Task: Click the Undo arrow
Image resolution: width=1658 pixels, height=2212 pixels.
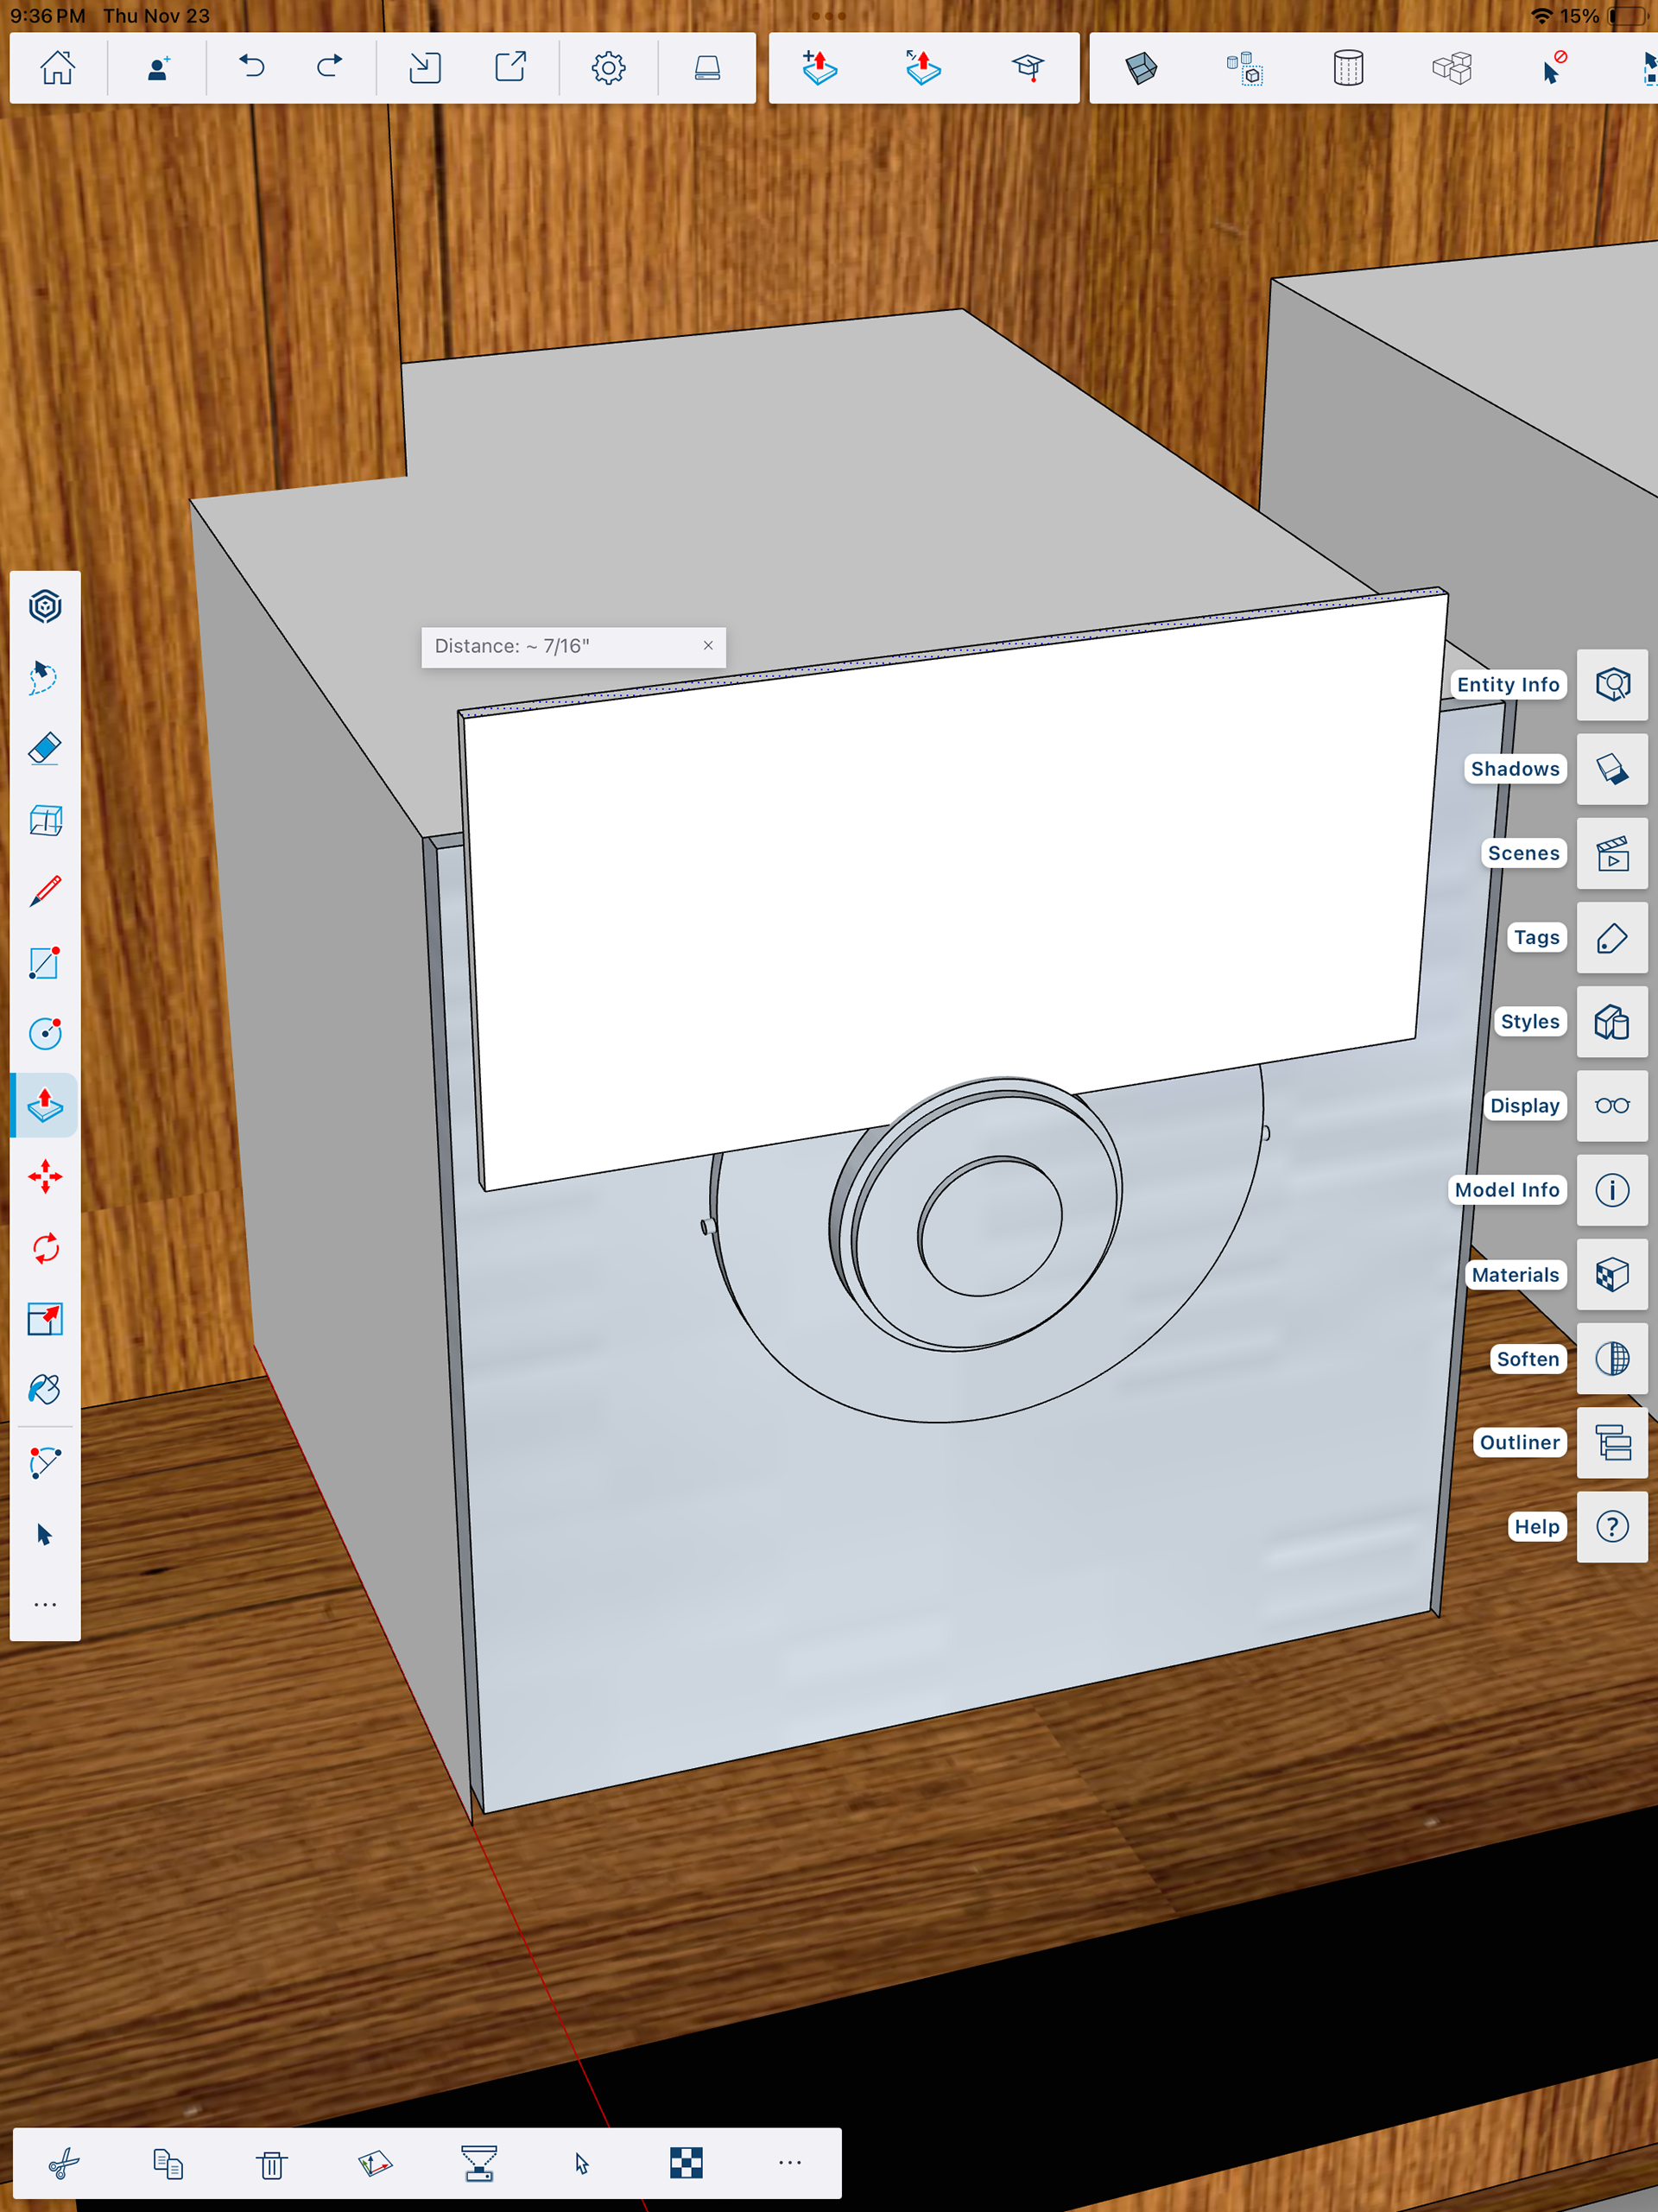Action: pos(251,67)
